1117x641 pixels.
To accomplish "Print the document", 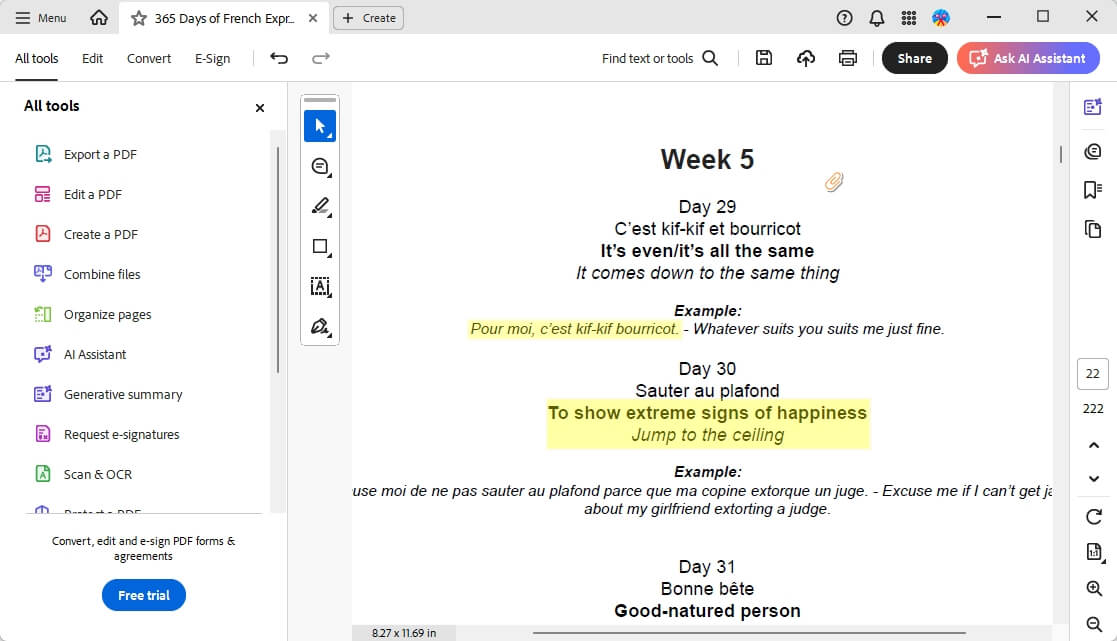I will (x=847, y=58).
